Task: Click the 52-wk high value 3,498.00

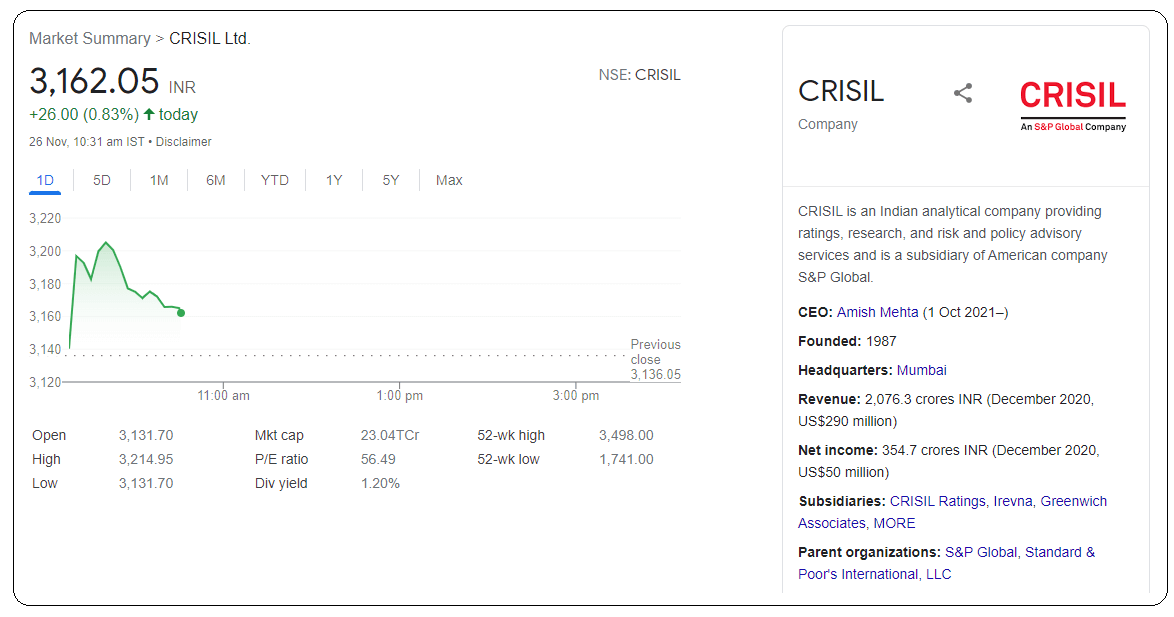Action: click(x=626, y=435)
